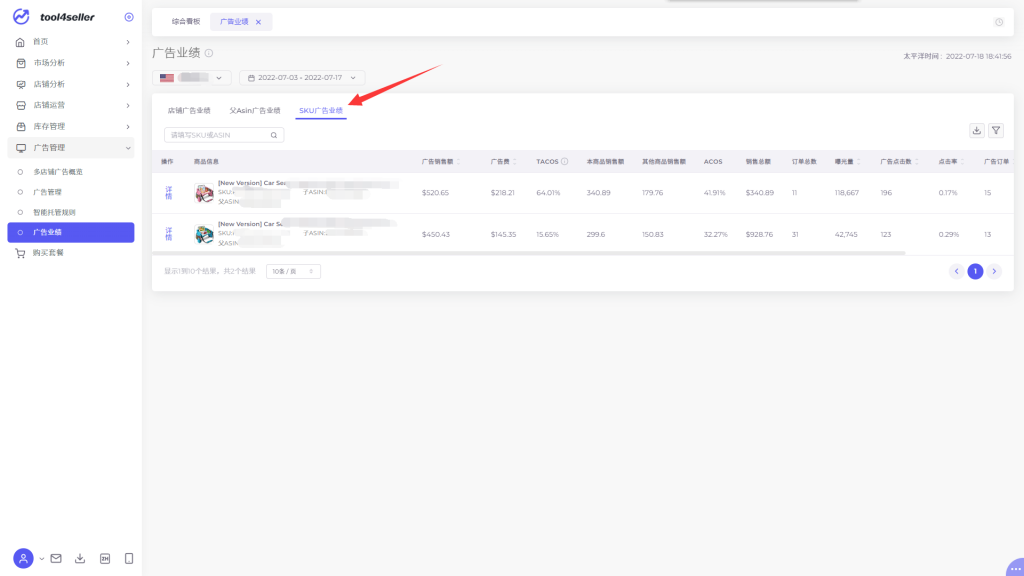The width and height of the screenshot is (1024, 576).
Task: Click the info icon beside 广告业绩 title
Action: (x=209, y=53)
